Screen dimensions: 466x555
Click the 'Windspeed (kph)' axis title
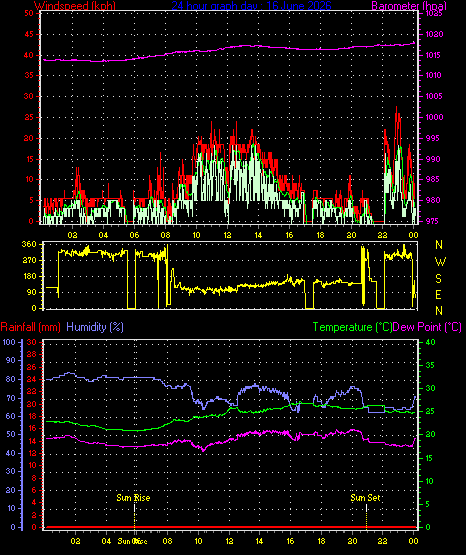(75, 6)
